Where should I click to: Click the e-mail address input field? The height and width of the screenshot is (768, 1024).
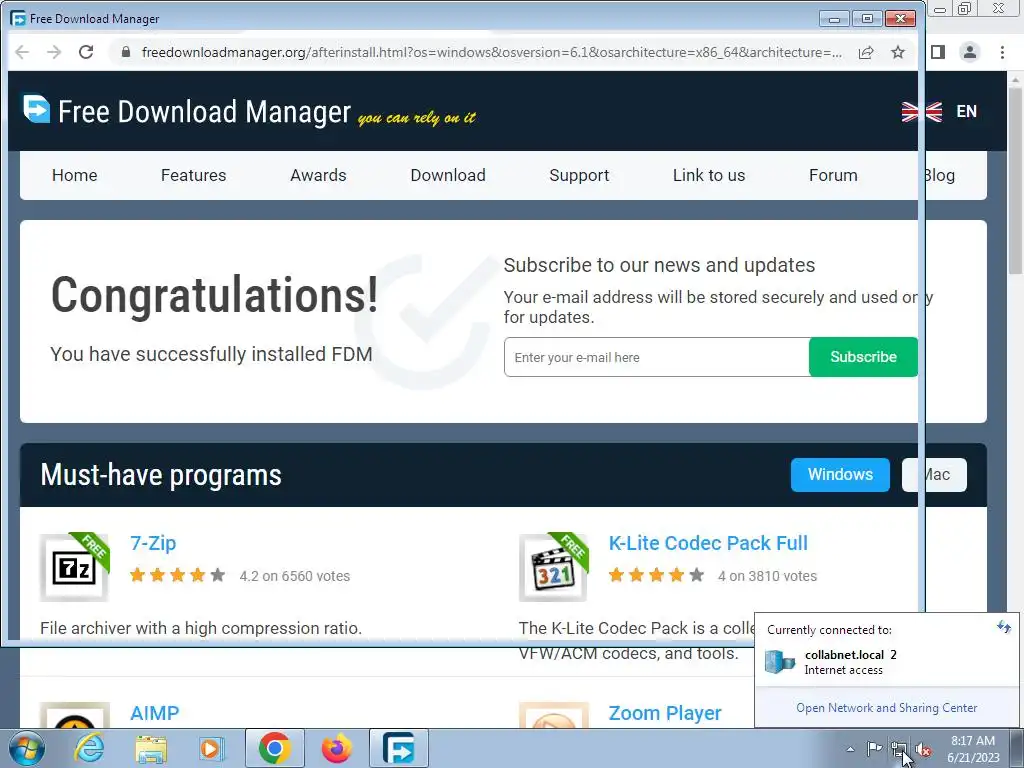click(x=656, y=357)
